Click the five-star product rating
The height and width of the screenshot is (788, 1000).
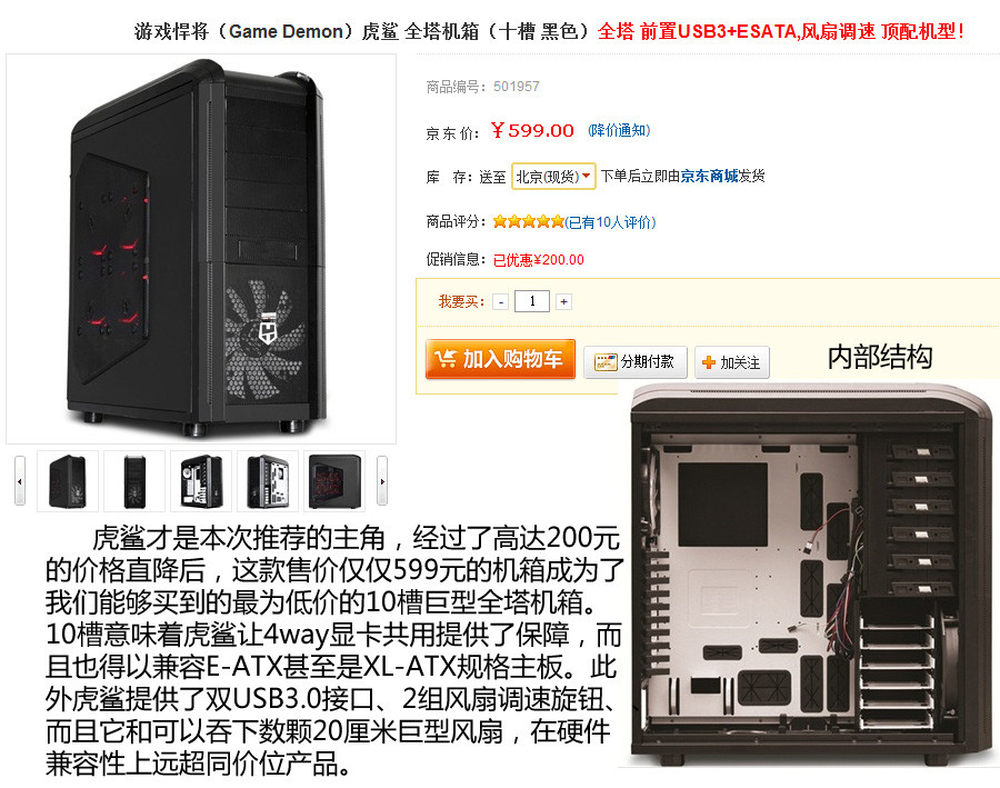click(x=528, y=222)
